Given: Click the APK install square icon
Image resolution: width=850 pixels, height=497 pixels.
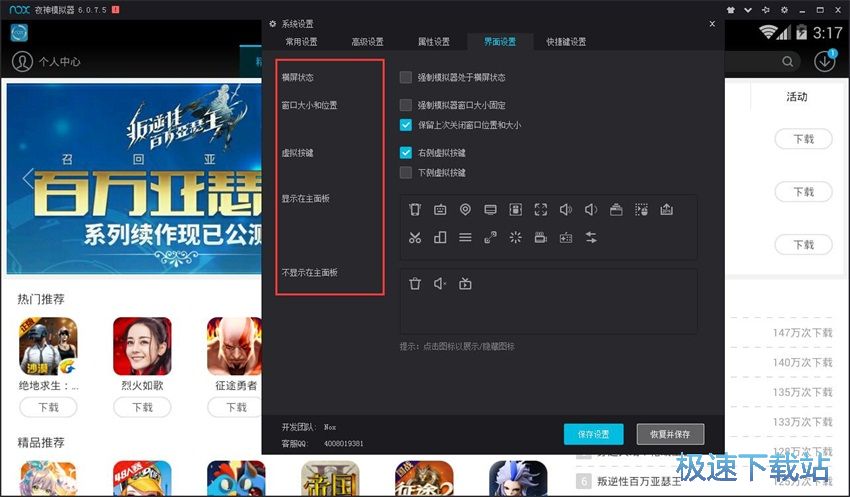Looking at the screenshot, I should tap(516, 209).
